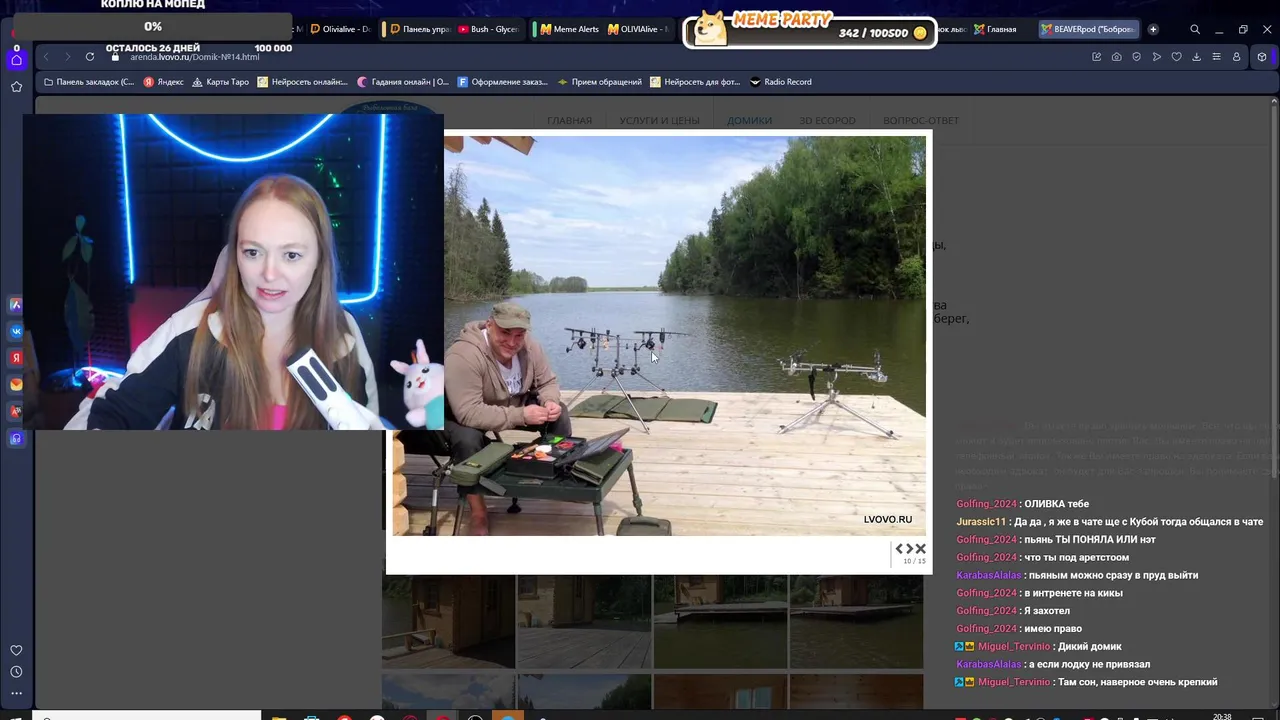Open the tab search magnifier icon
Viewport: 1280px width, 720px height.
[1195, 29]
